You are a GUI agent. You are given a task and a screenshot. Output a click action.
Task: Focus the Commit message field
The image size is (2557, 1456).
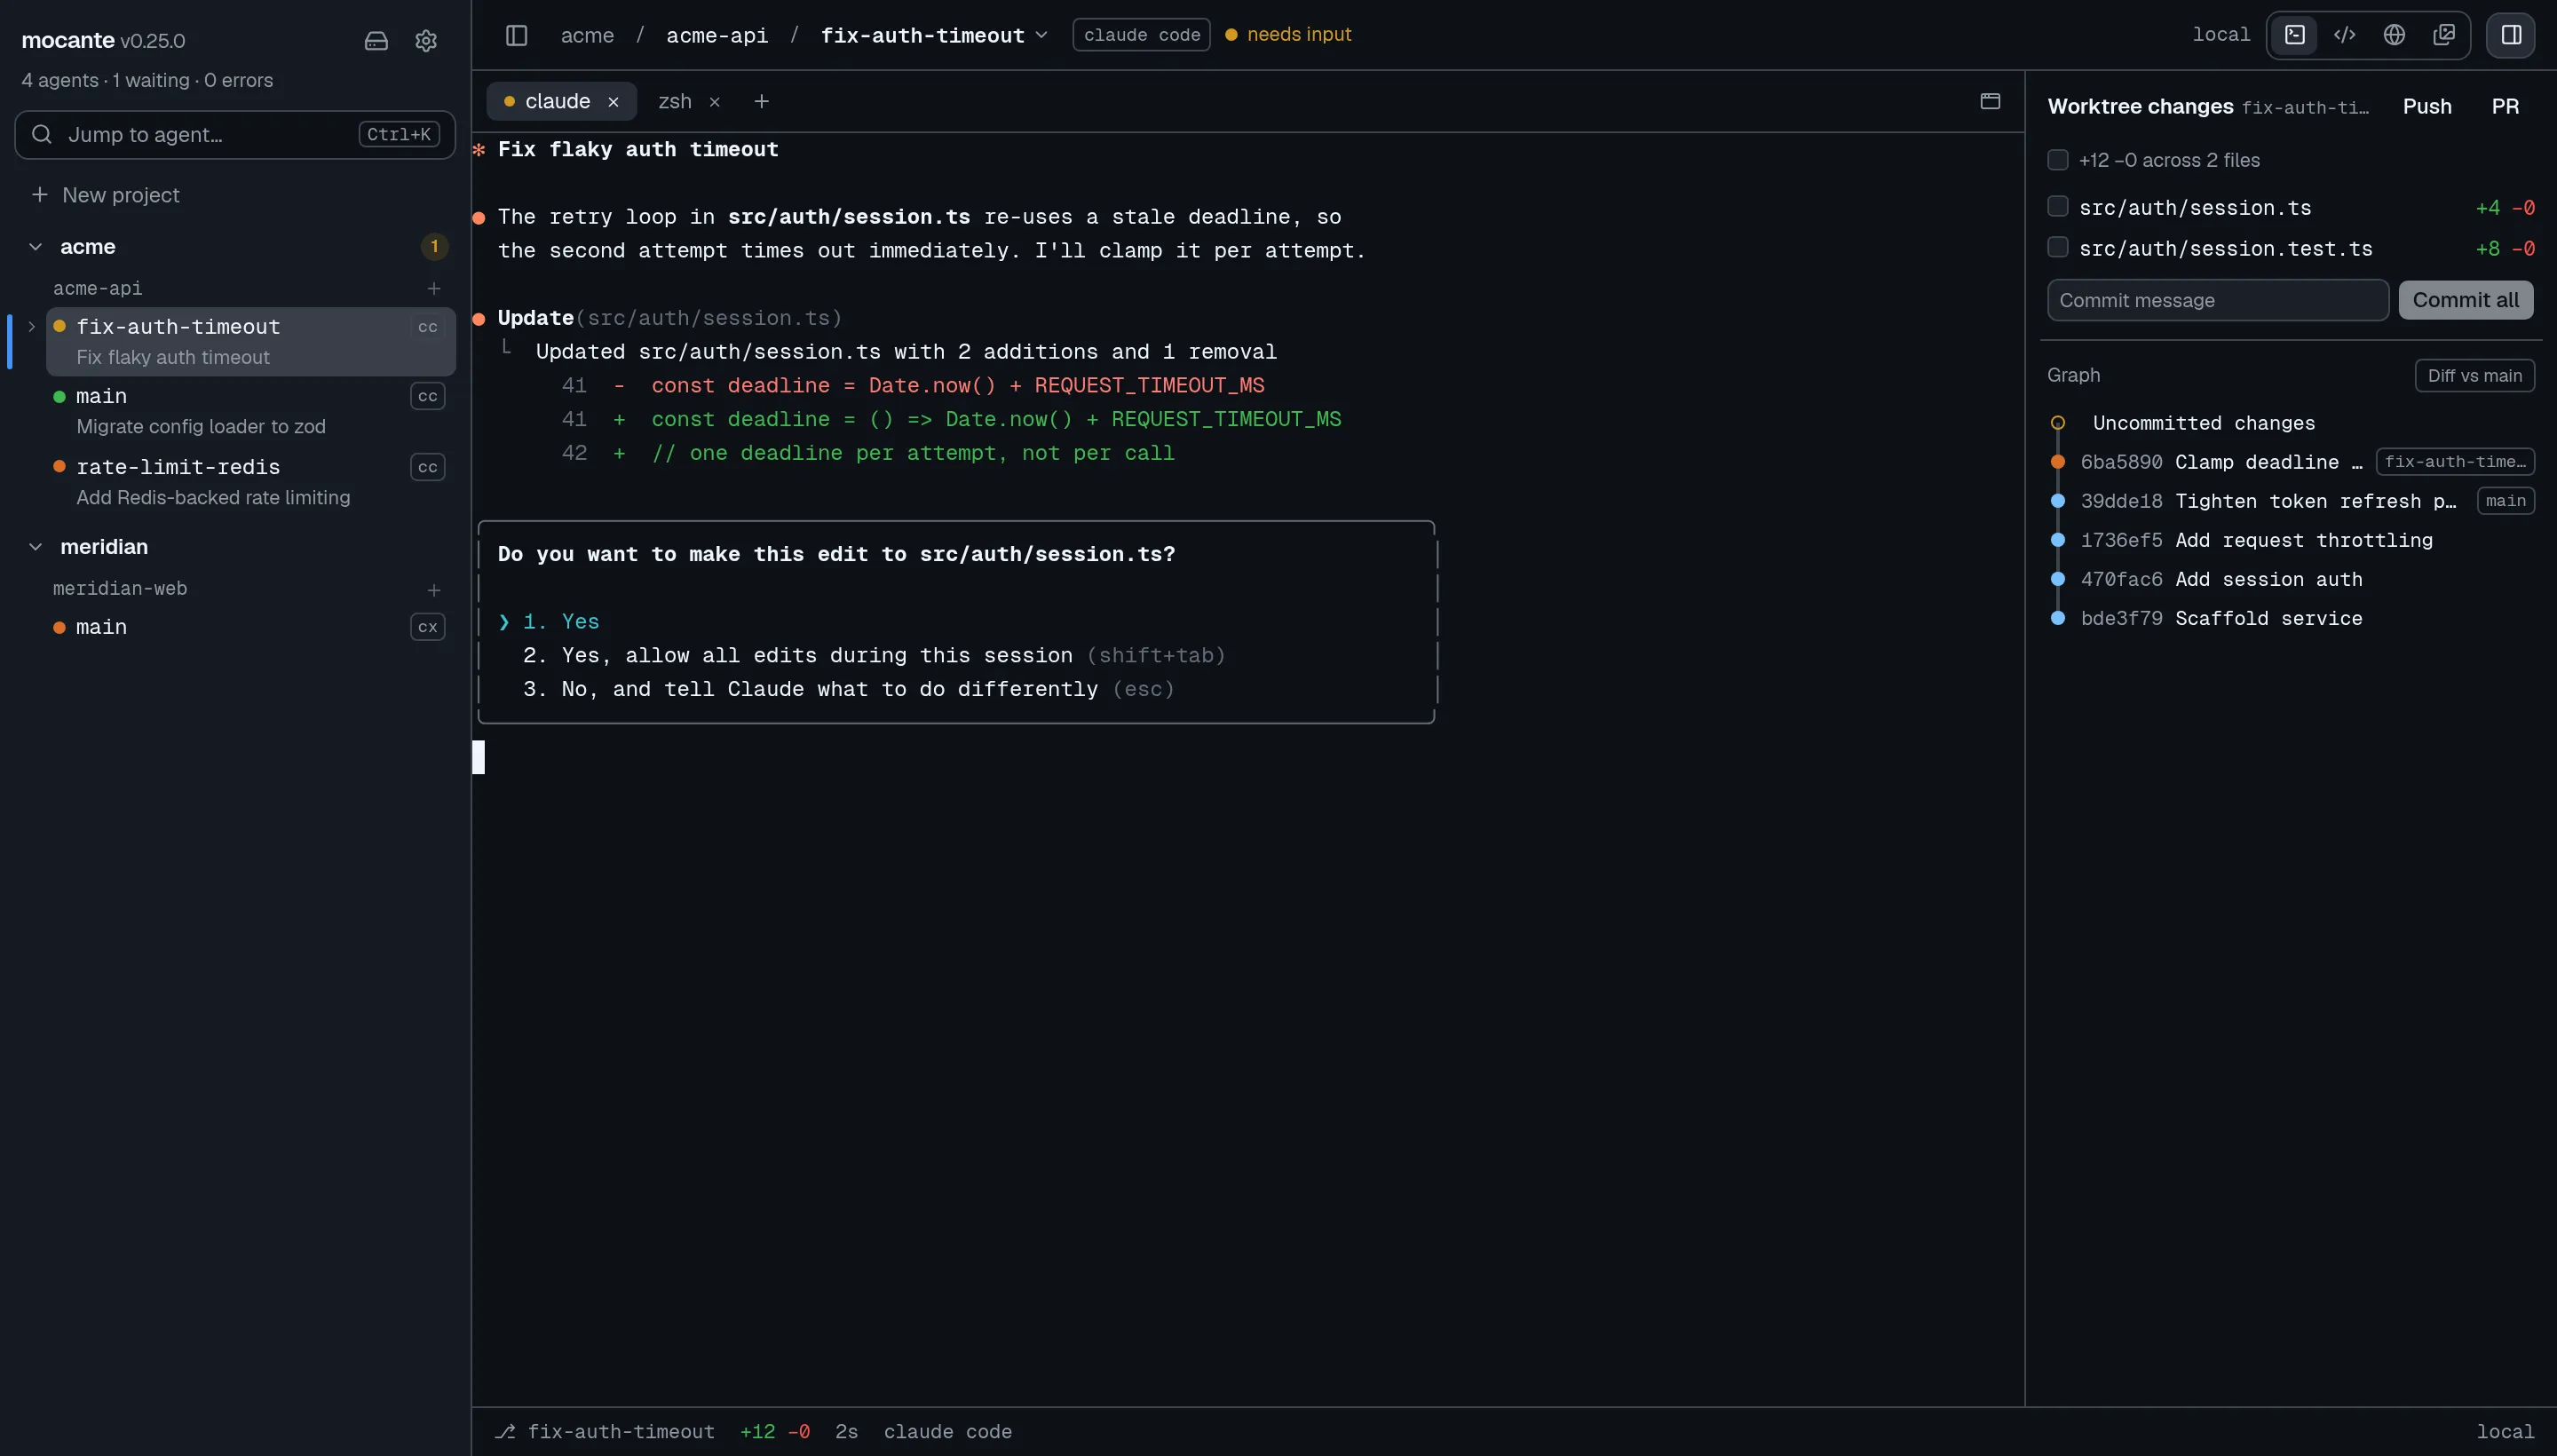coord(2218,300)
